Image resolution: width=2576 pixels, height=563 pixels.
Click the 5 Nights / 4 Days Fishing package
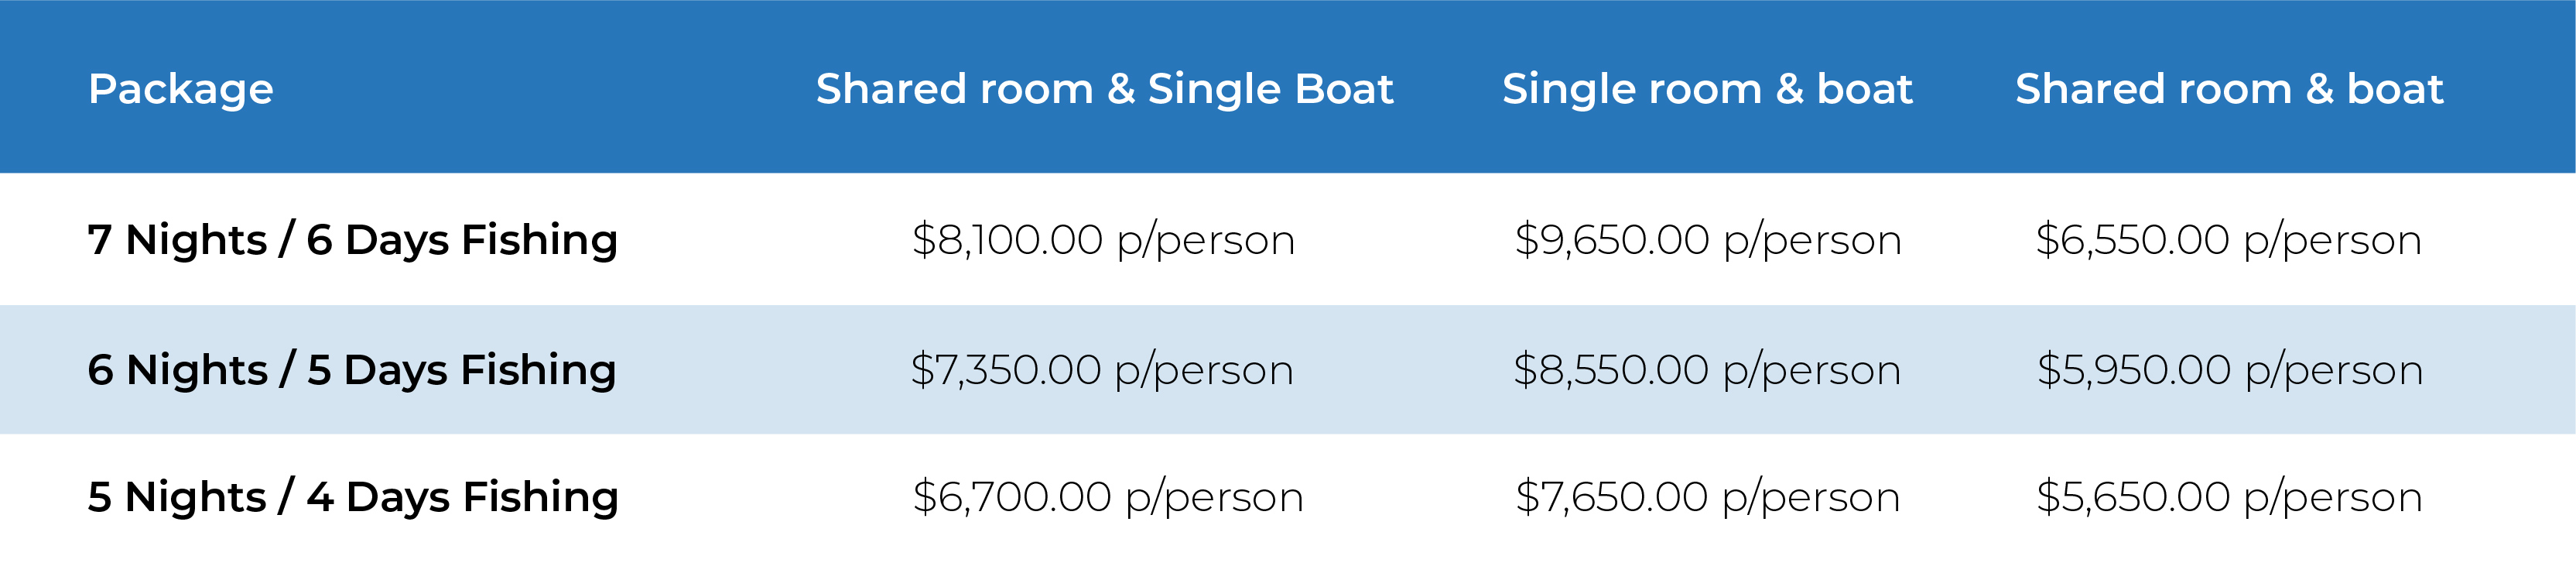coord(353,497)
